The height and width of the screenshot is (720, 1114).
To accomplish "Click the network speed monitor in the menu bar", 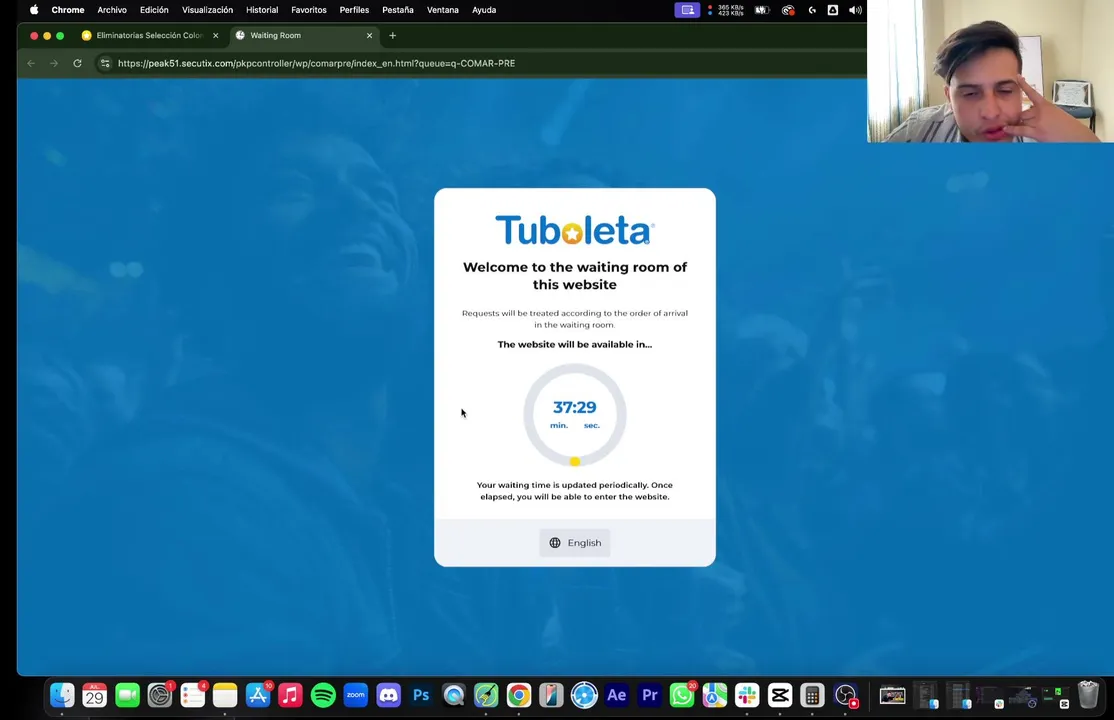I will click(725, 10).
